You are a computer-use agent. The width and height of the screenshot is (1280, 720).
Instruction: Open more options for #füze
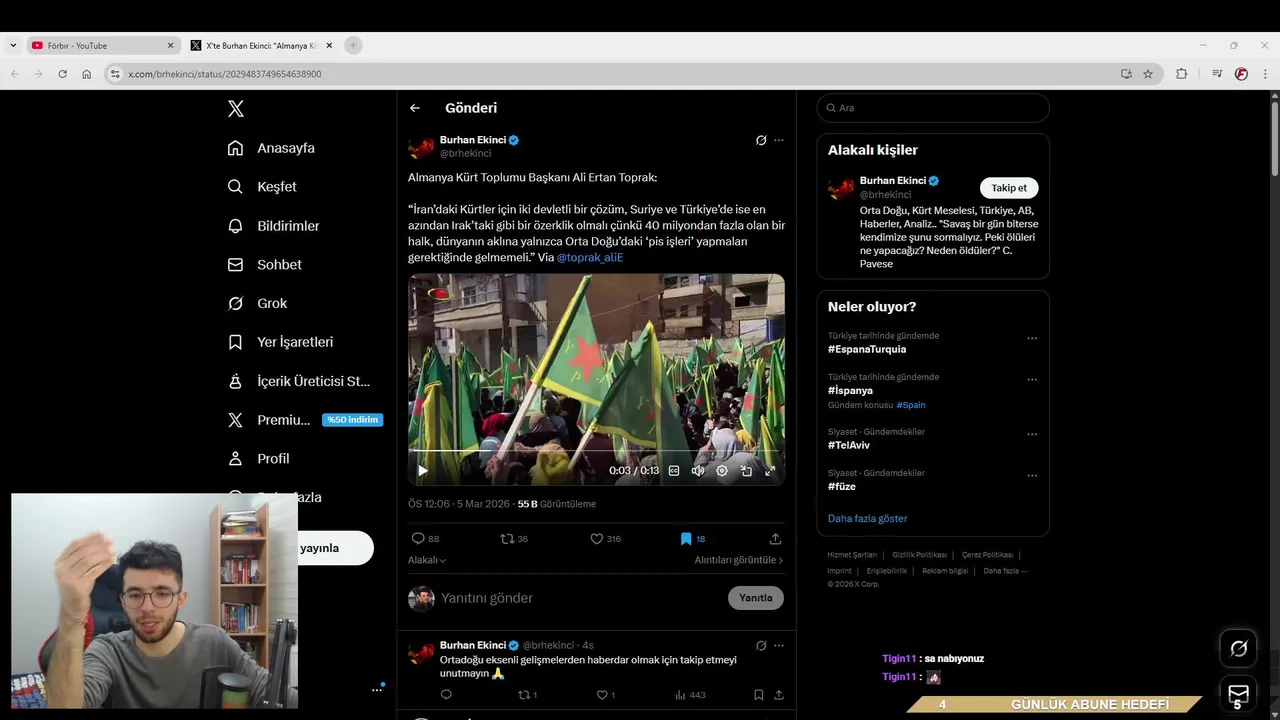(1032, 476)
